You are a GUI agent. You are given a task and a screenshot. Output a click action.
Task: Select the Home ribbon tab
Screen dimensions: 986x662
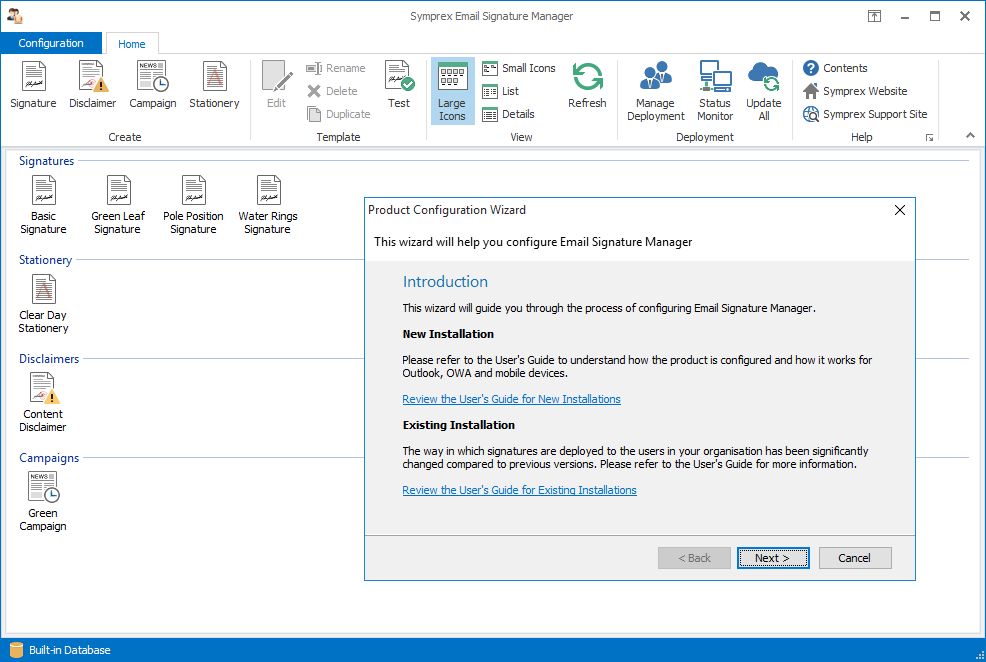click(131, 43)
